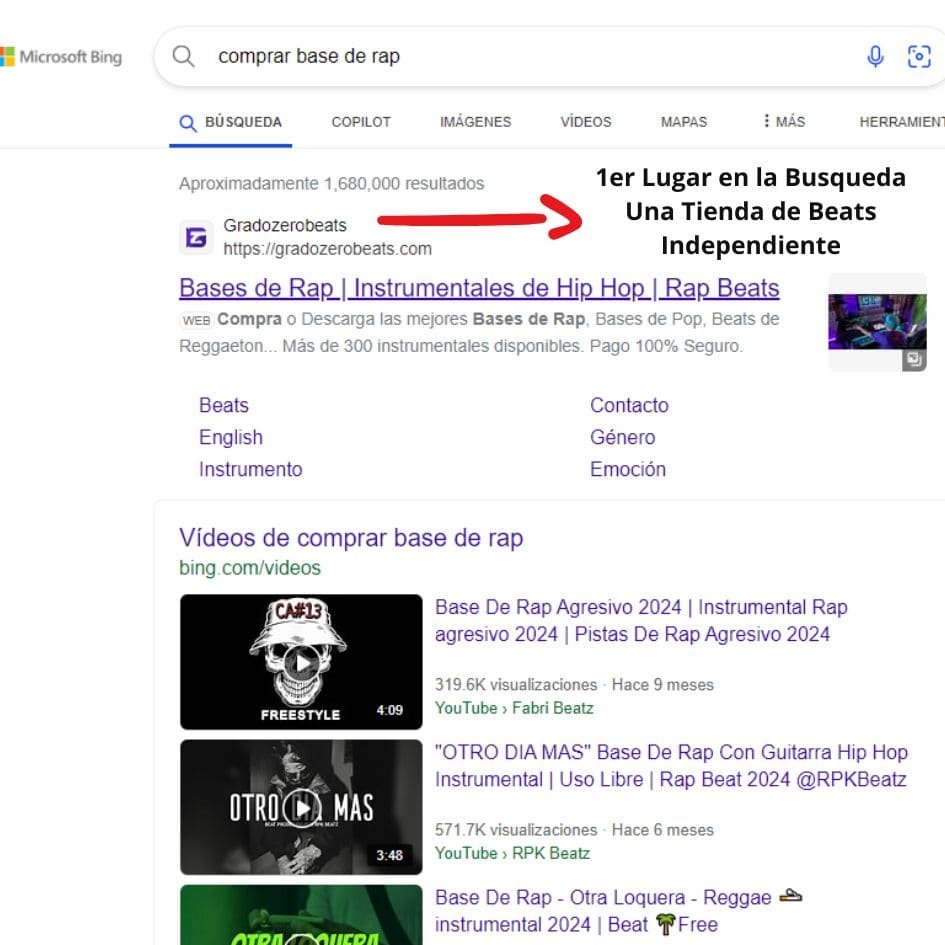
Task: Switch to the Copilot tab
Action: (x=361, y=122)
